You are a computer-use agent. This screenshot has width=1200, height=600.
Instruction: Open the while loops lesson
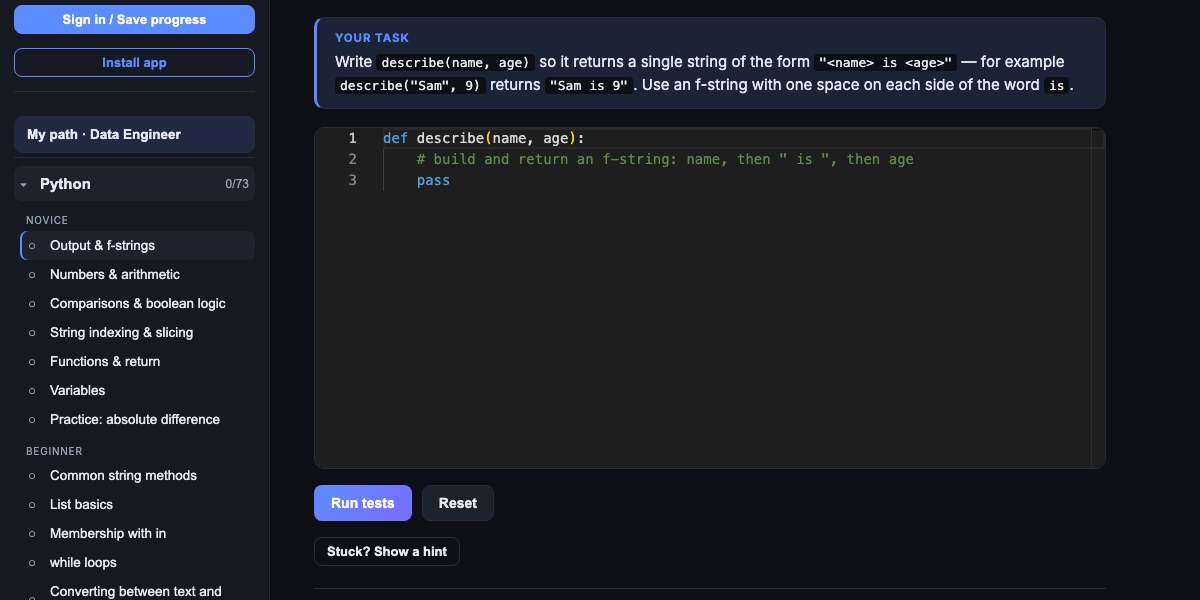point(138,562)
